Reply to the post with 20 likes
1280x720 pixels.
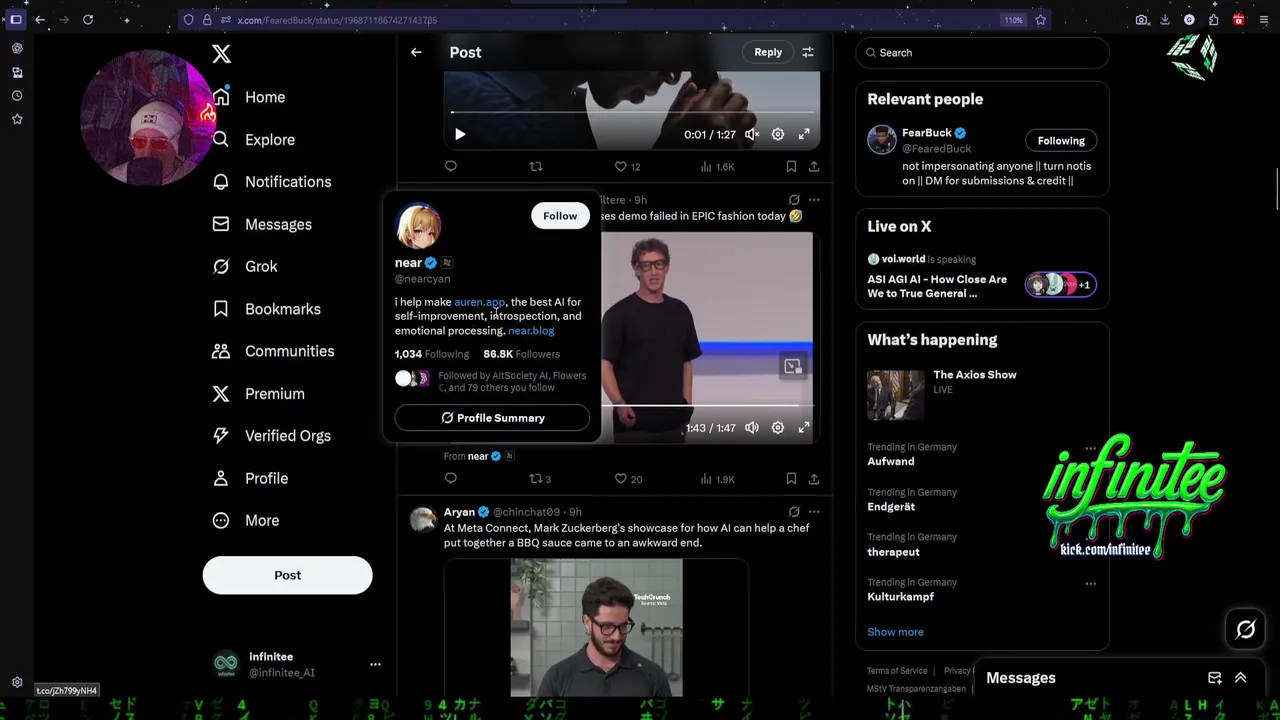[x=451, y=479]
